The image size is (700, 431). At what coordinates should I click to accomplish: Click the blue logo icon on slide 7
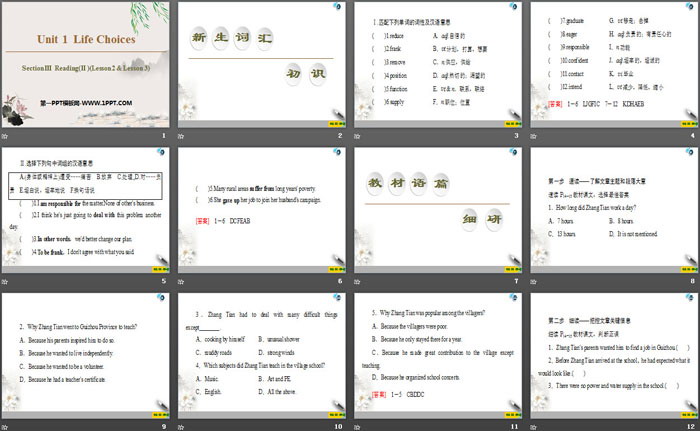pyautogui.click(x=513, y=152)
